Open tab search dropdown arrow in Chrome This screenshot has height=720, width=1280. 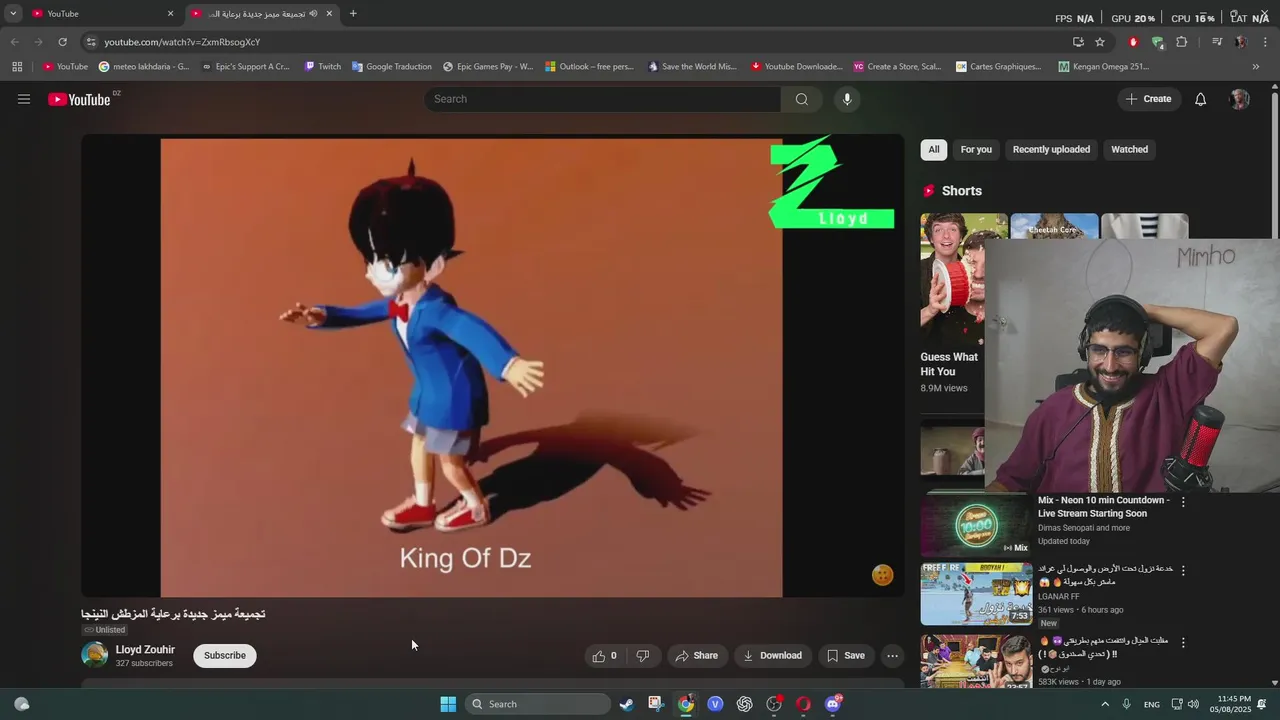(13, 13)
